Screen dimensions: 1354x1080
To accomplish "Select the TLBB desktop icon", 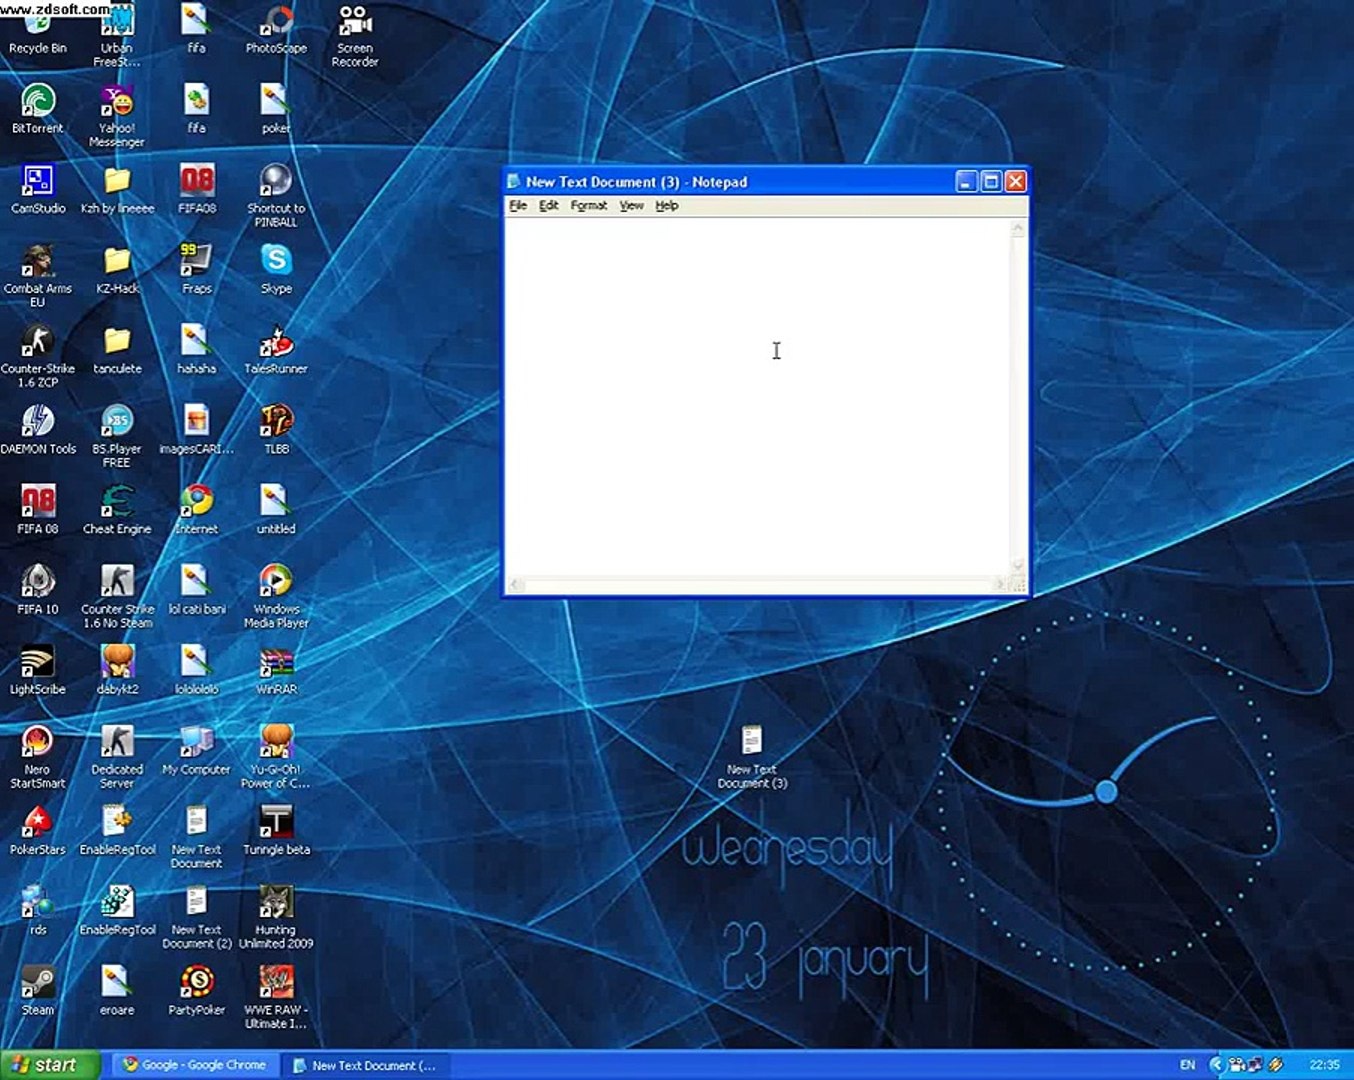I will (x=276, y=430).
